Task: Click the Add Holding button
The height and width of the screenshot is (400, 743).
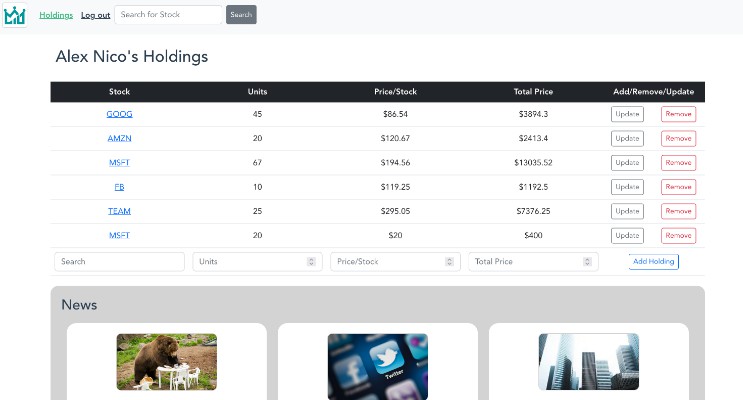Action: pyautogui.click(x=653, y=262)
